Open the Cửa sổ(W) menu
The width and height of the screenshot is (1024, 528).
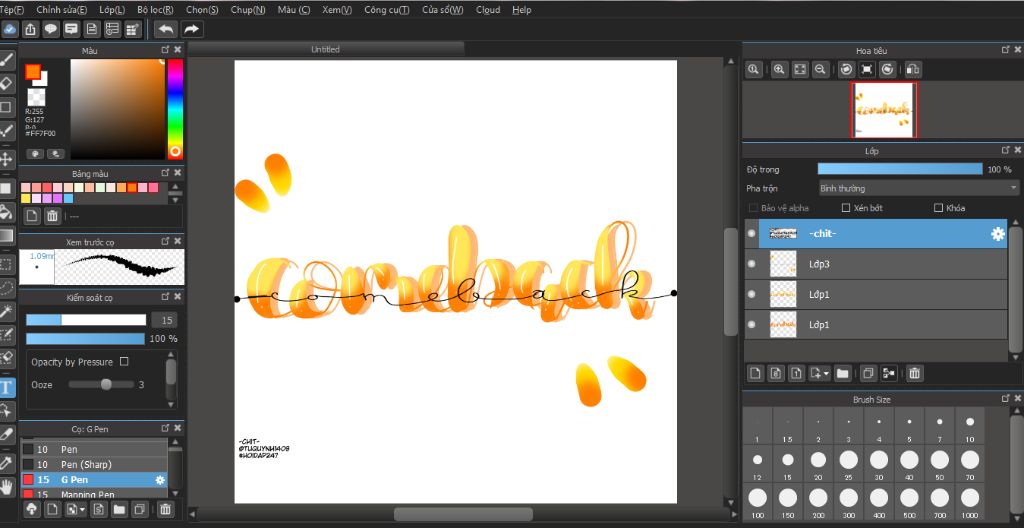443,10
